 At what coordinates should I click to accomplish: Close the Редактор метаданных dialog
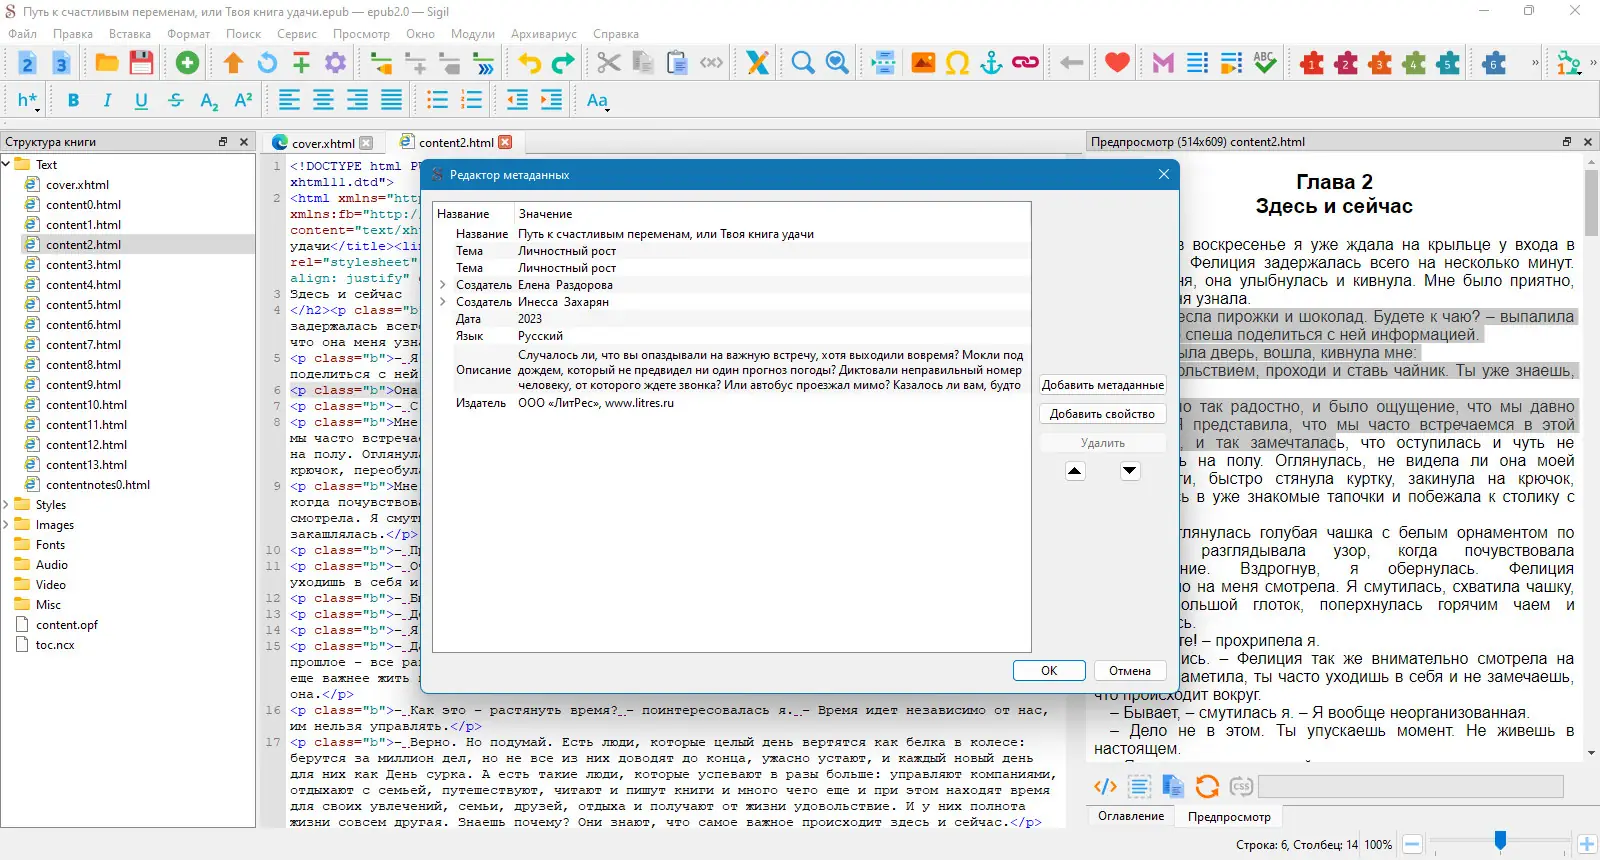1164,174
